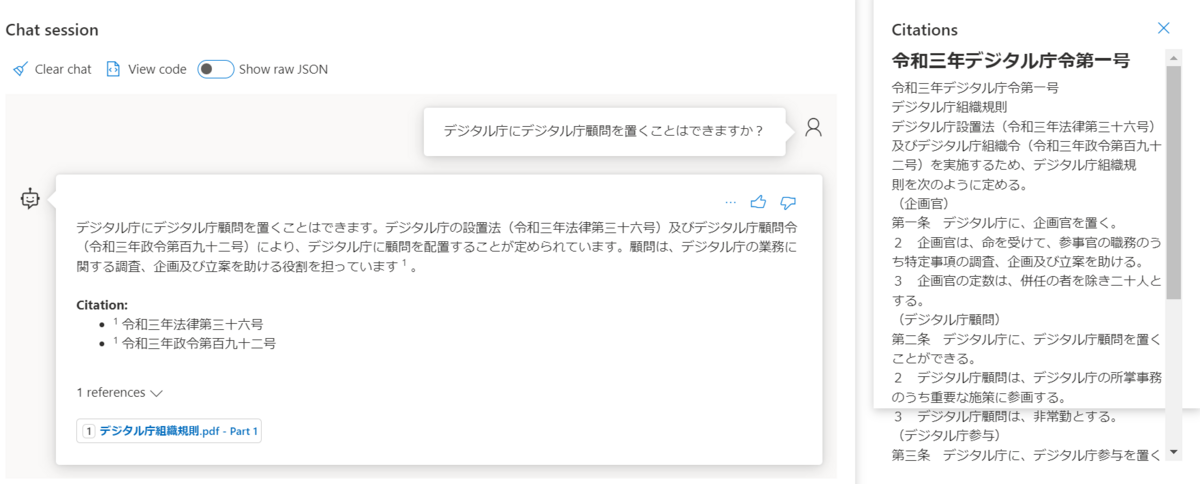Click the Clear chat broom icon
Viewport: 1200px width, 484px height.
point(20,69)
